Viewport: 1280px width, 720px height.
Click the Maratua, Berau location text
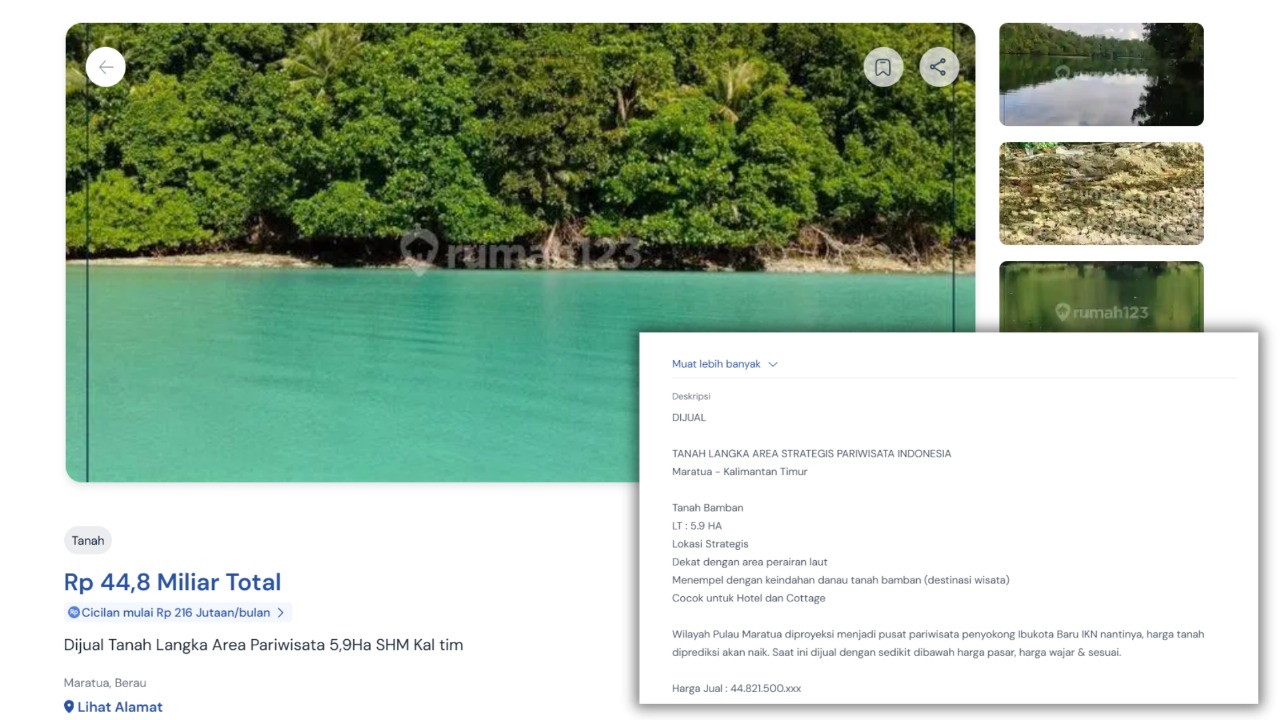(105, 683)
